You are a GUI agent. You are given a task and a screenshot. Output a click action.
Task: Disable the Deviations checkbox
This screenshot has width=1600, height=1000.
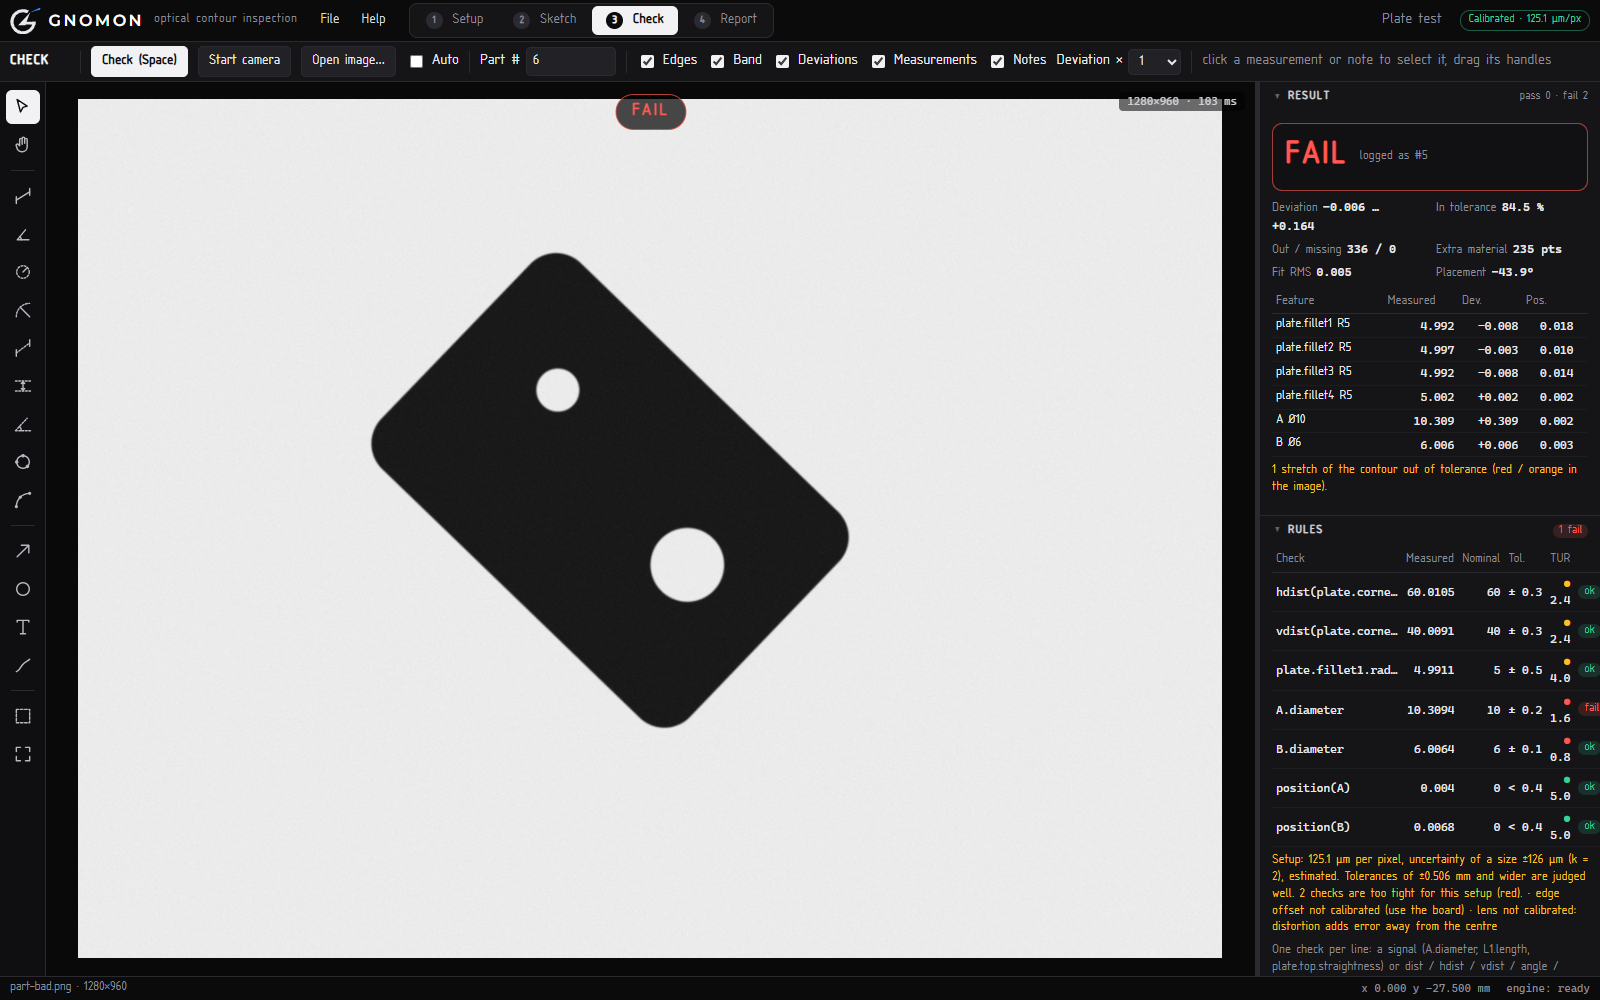(x=782, y=61)
